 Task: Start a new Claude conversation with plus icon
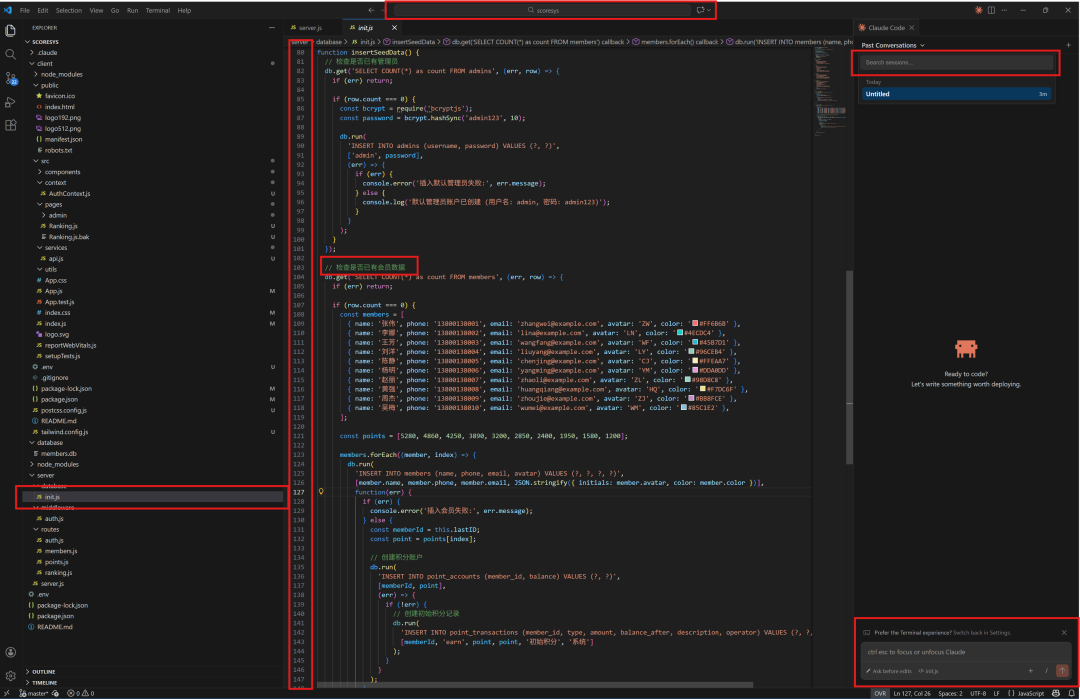click(x=1068, y=45)
